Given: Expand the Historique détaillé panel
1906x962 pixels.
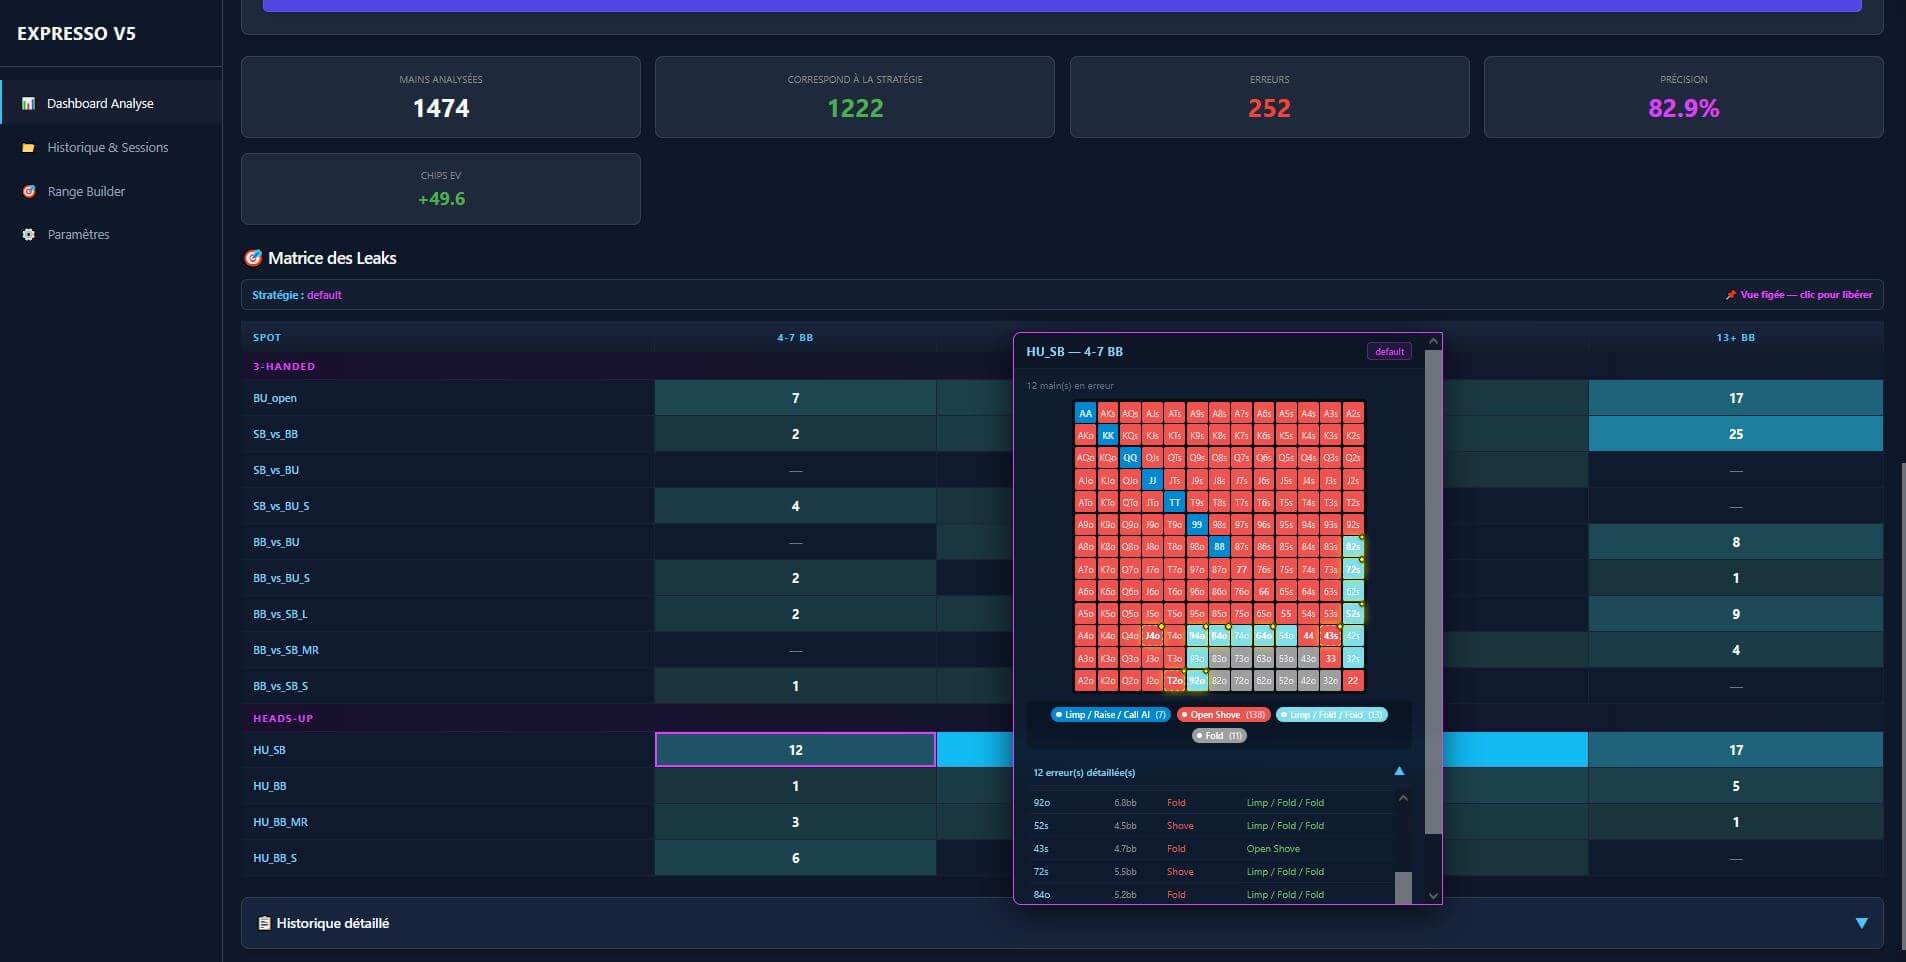Looking at the screenshot, I should point(1861,923).
